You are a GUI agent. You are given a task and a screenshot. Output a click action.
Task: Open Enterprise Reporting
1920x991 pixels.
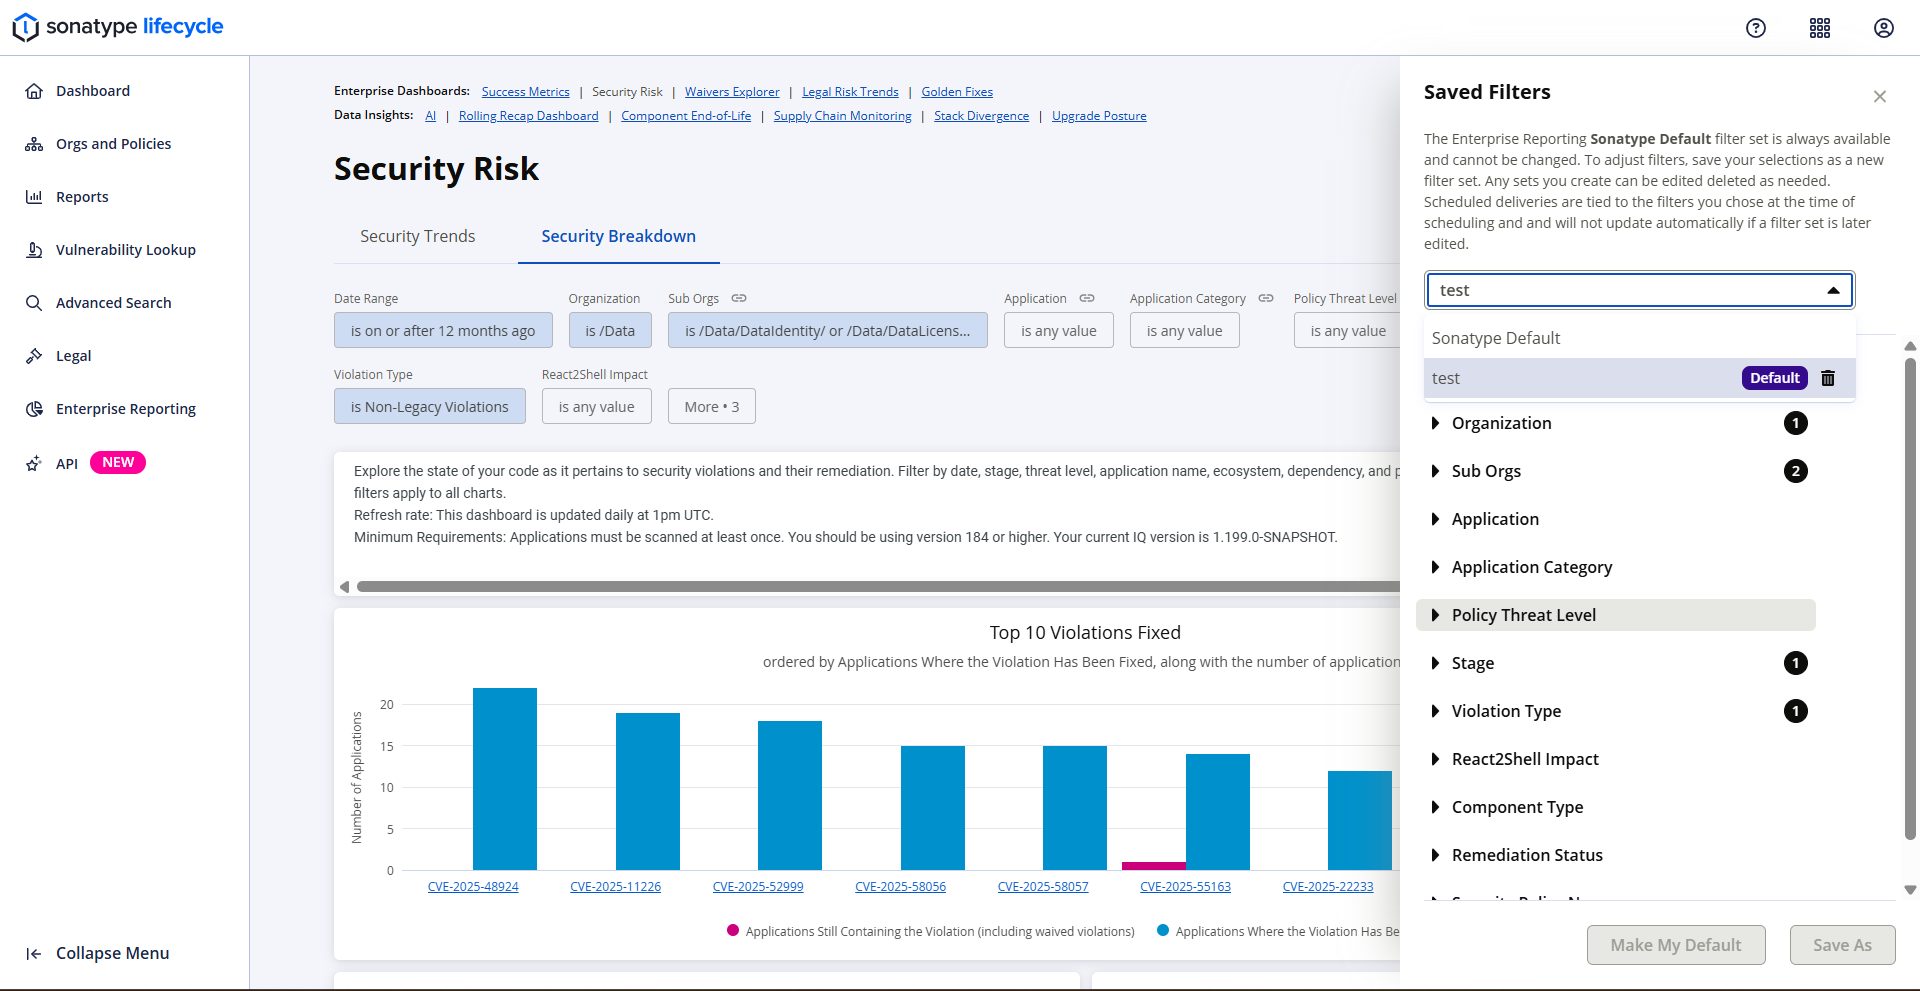(x=125, y=409)
